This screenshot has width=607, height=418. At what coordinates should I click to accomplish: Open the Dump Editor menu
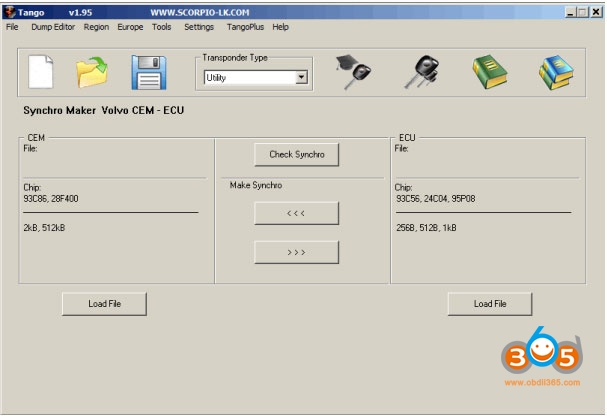pyautogui.click(x=53, y=27)
